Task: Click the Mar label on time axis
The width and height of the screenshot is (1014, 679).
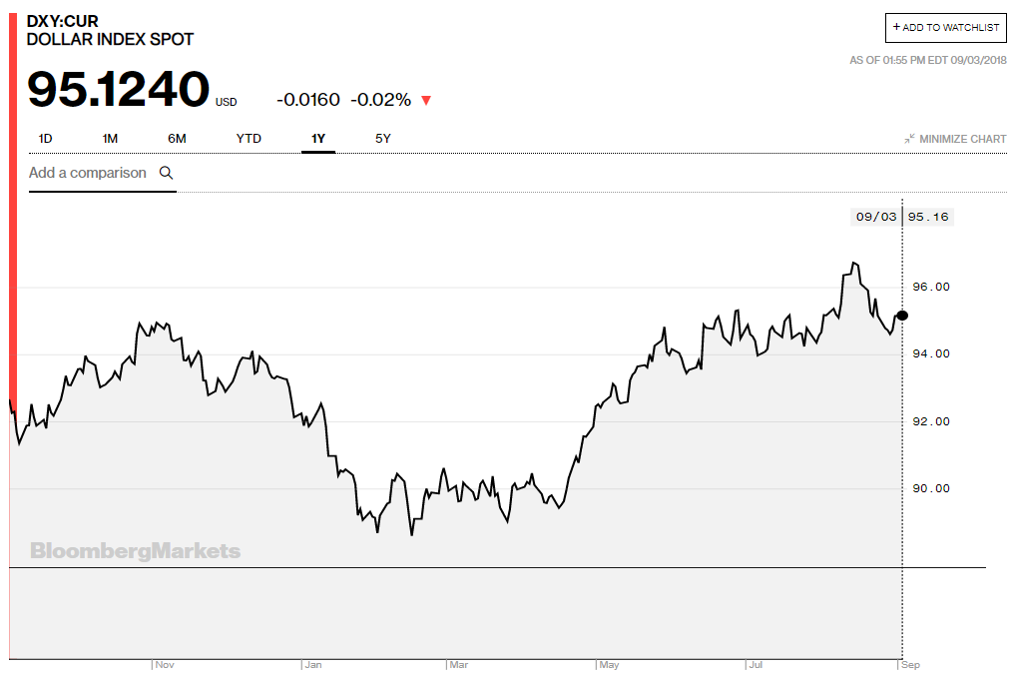Action: [459, 664]
